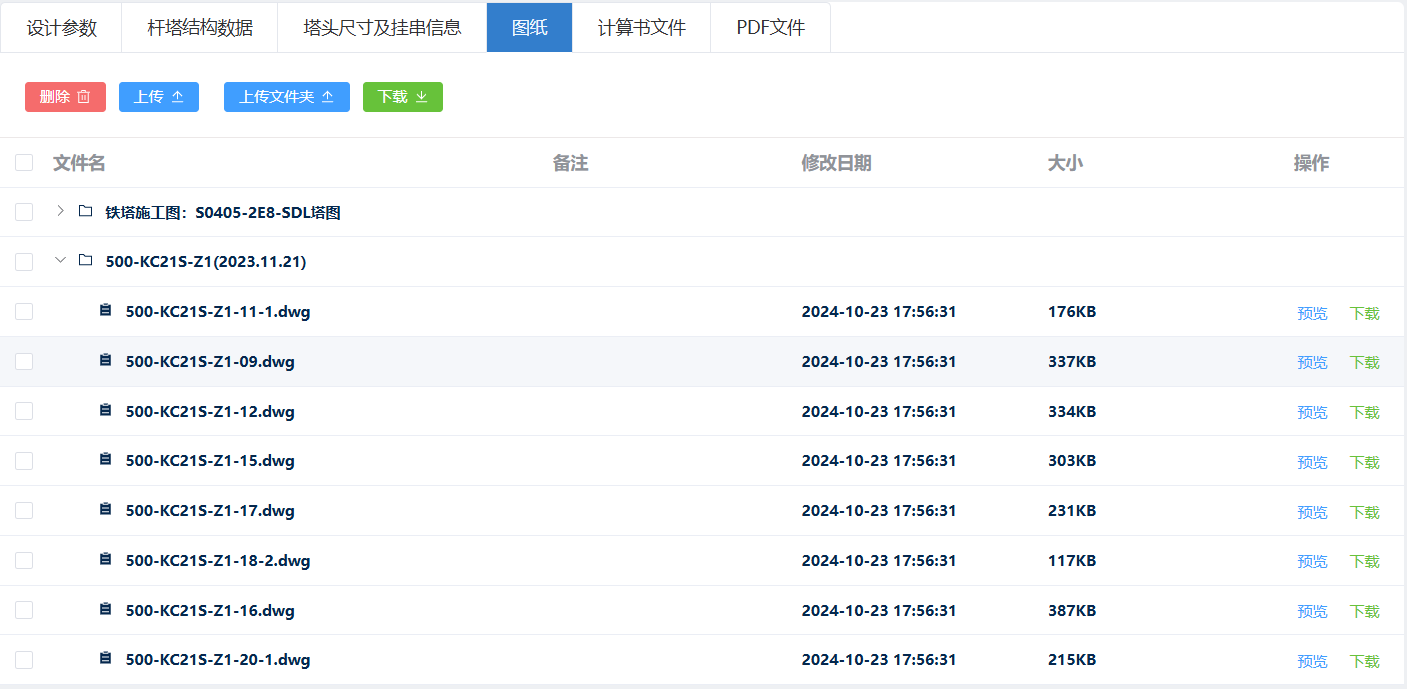Click folder name 铁塔施工图: S0405-2E8-SDL塔图

pyautogui.click(x=223, y=212)
